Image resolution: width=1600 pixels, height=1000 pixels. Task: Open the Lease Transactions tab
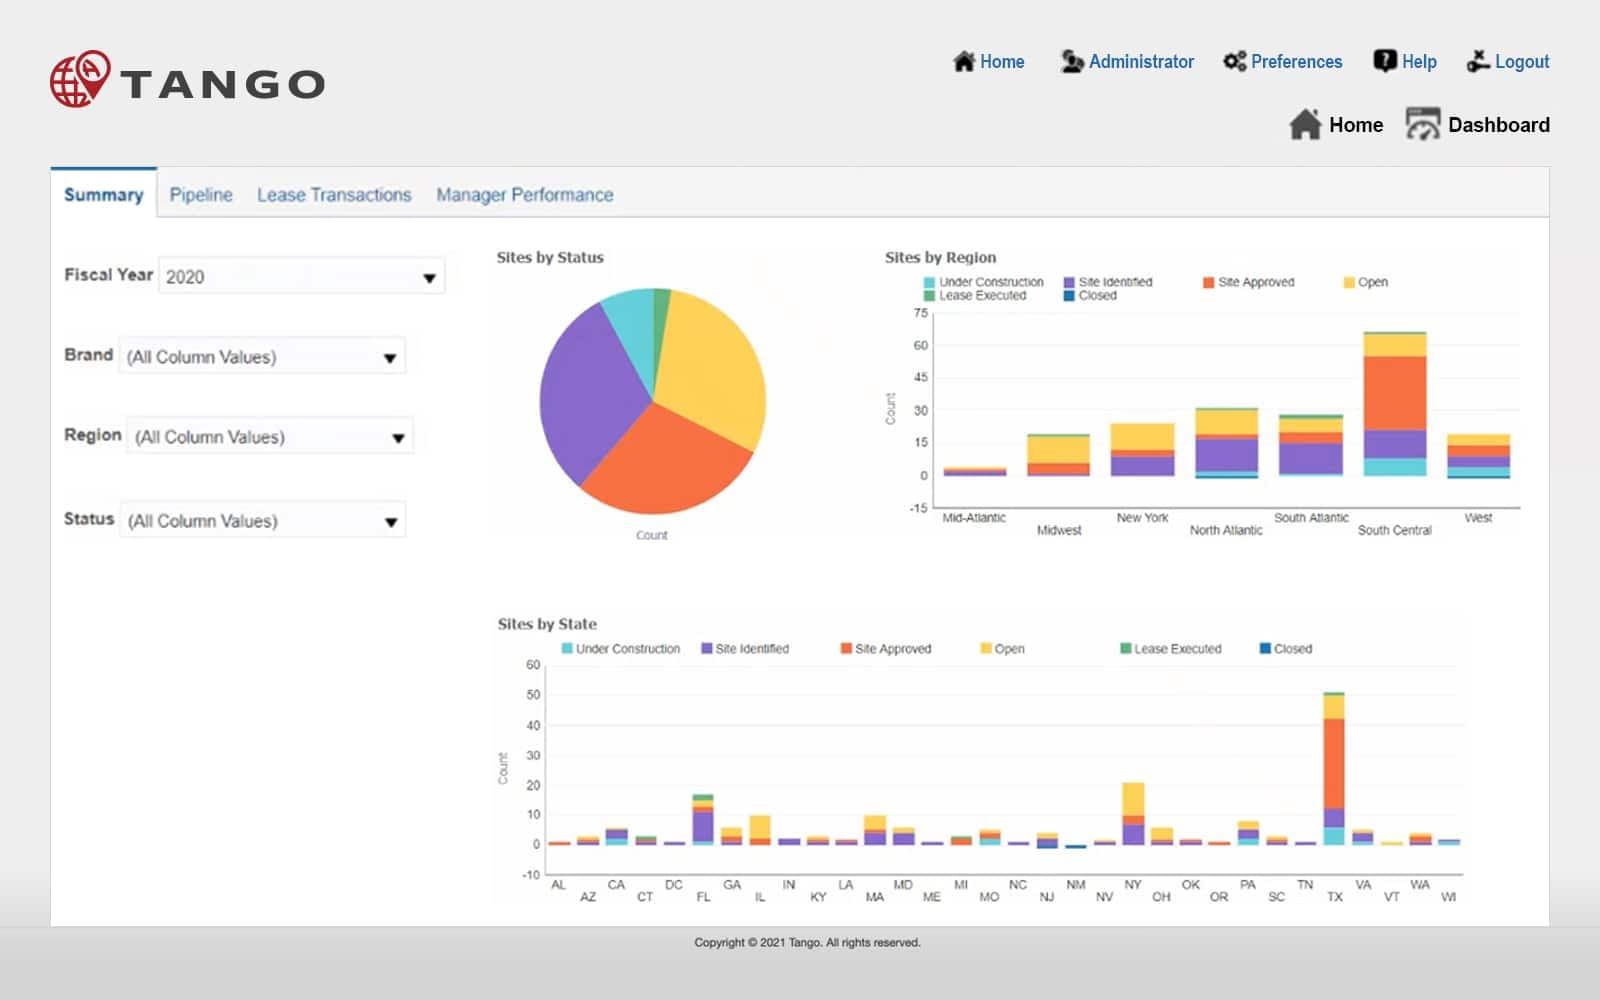coord(334,195)
